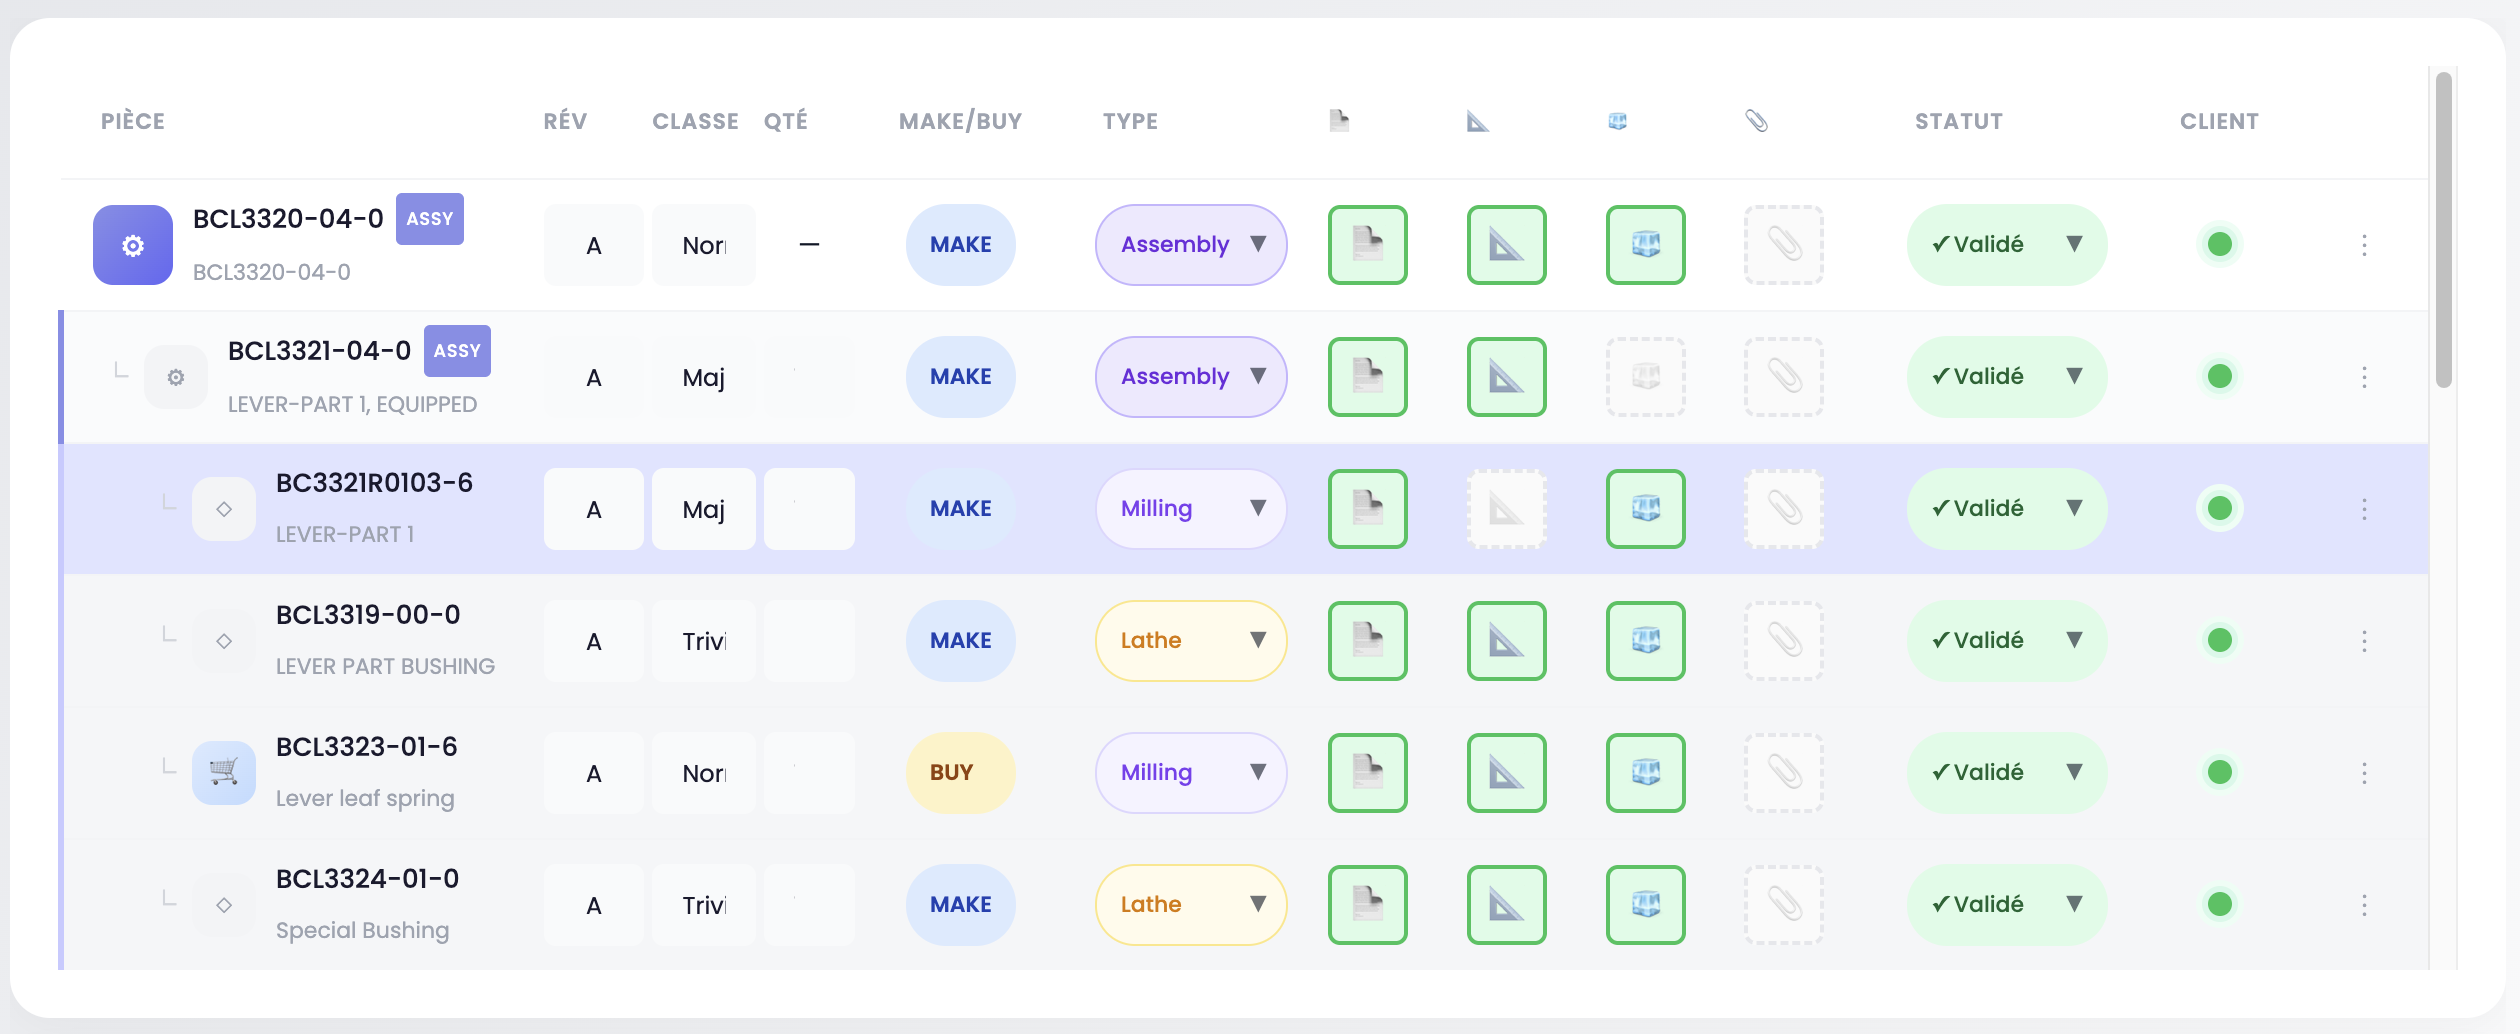Screen dimensions: 2520x1034
Task: Open the three-dot menu for BCL3320-04-0
Action: pyautogui.click(x=2364, y=244)
